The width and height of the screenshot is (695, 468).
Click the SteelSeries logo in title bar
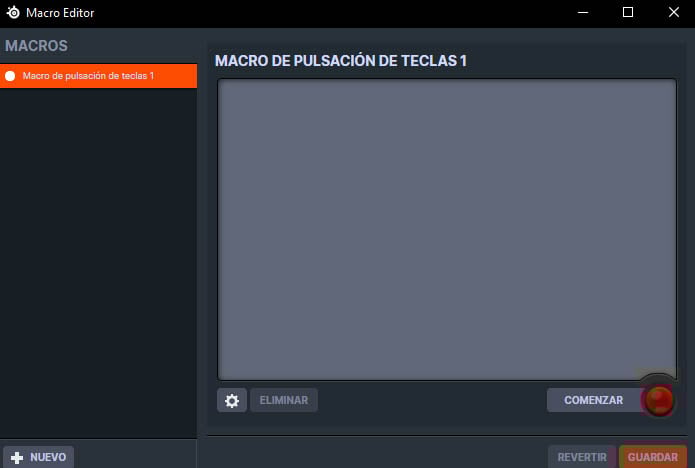(x=13, y=12)
